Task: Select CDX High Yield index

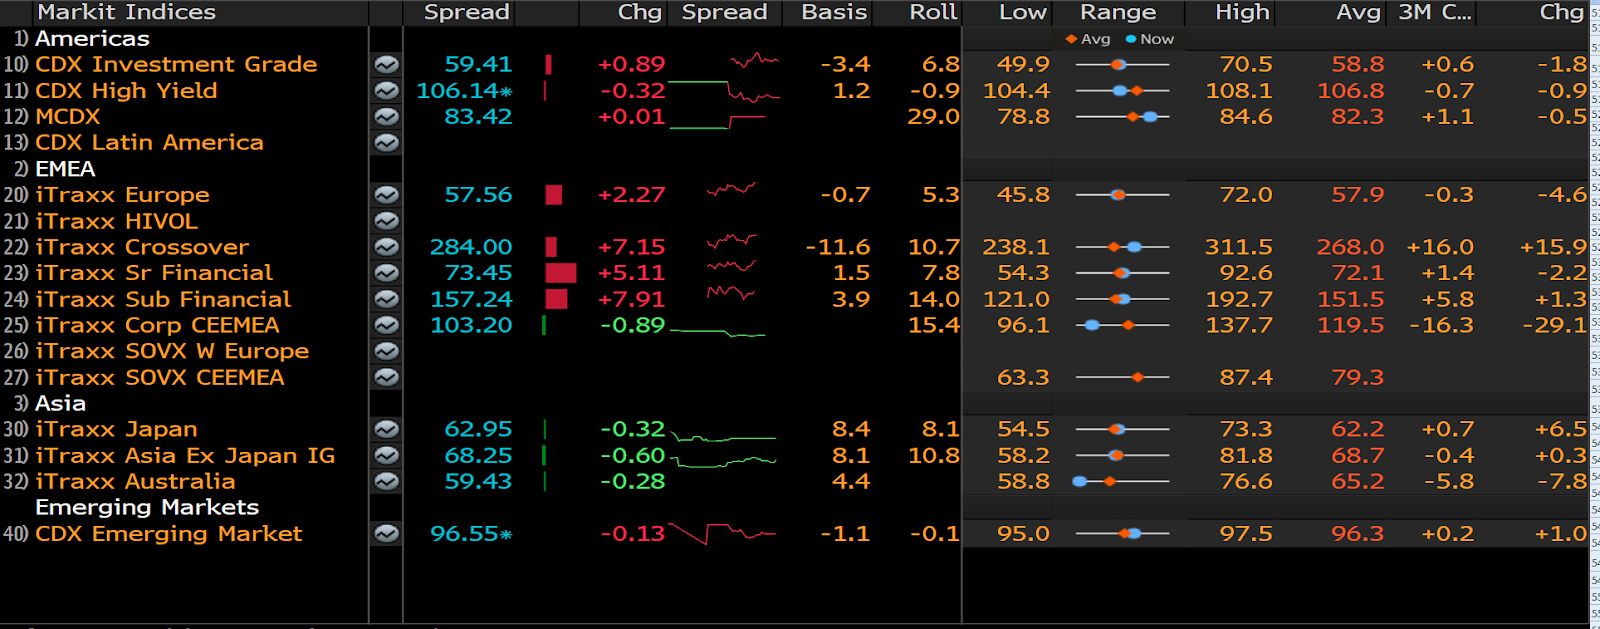Action: click(126, 90)
